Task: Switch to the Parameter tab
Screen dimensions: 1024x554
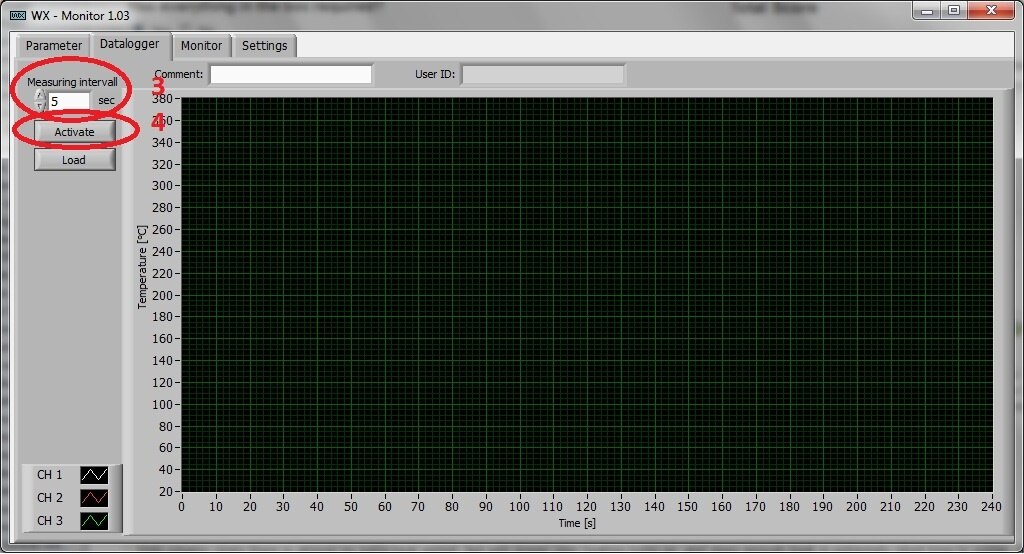Action: tap(54, 46)
